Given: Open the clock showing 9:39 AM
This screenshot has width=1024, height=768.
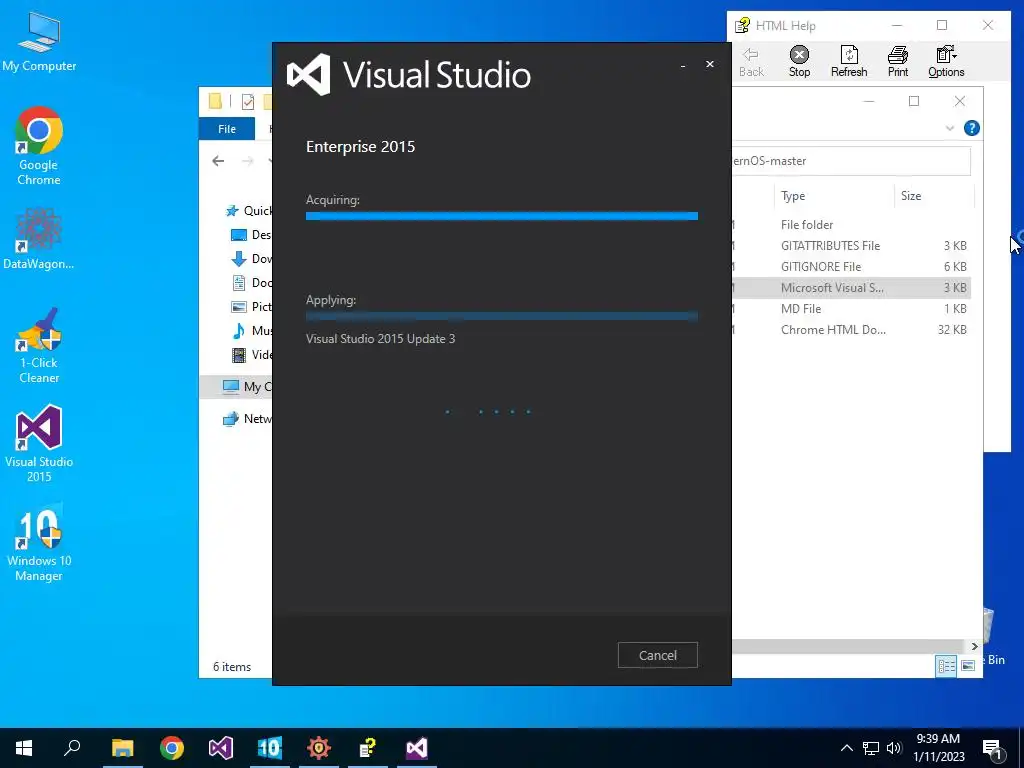Looking at the screenshot, I should pos(938,748).
